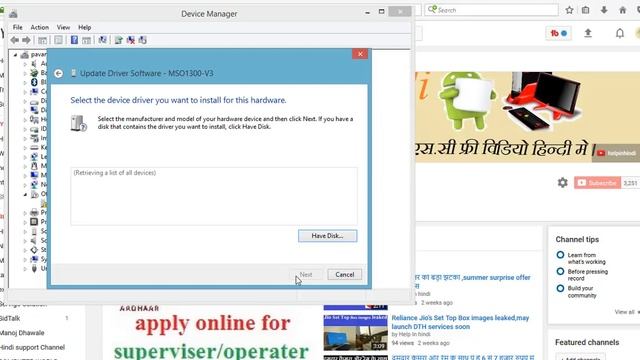The height and width of the screenshot is (360, 640).
Task: Open the Jio Set Top Box video thumbnail
Action: pos(356,332)
